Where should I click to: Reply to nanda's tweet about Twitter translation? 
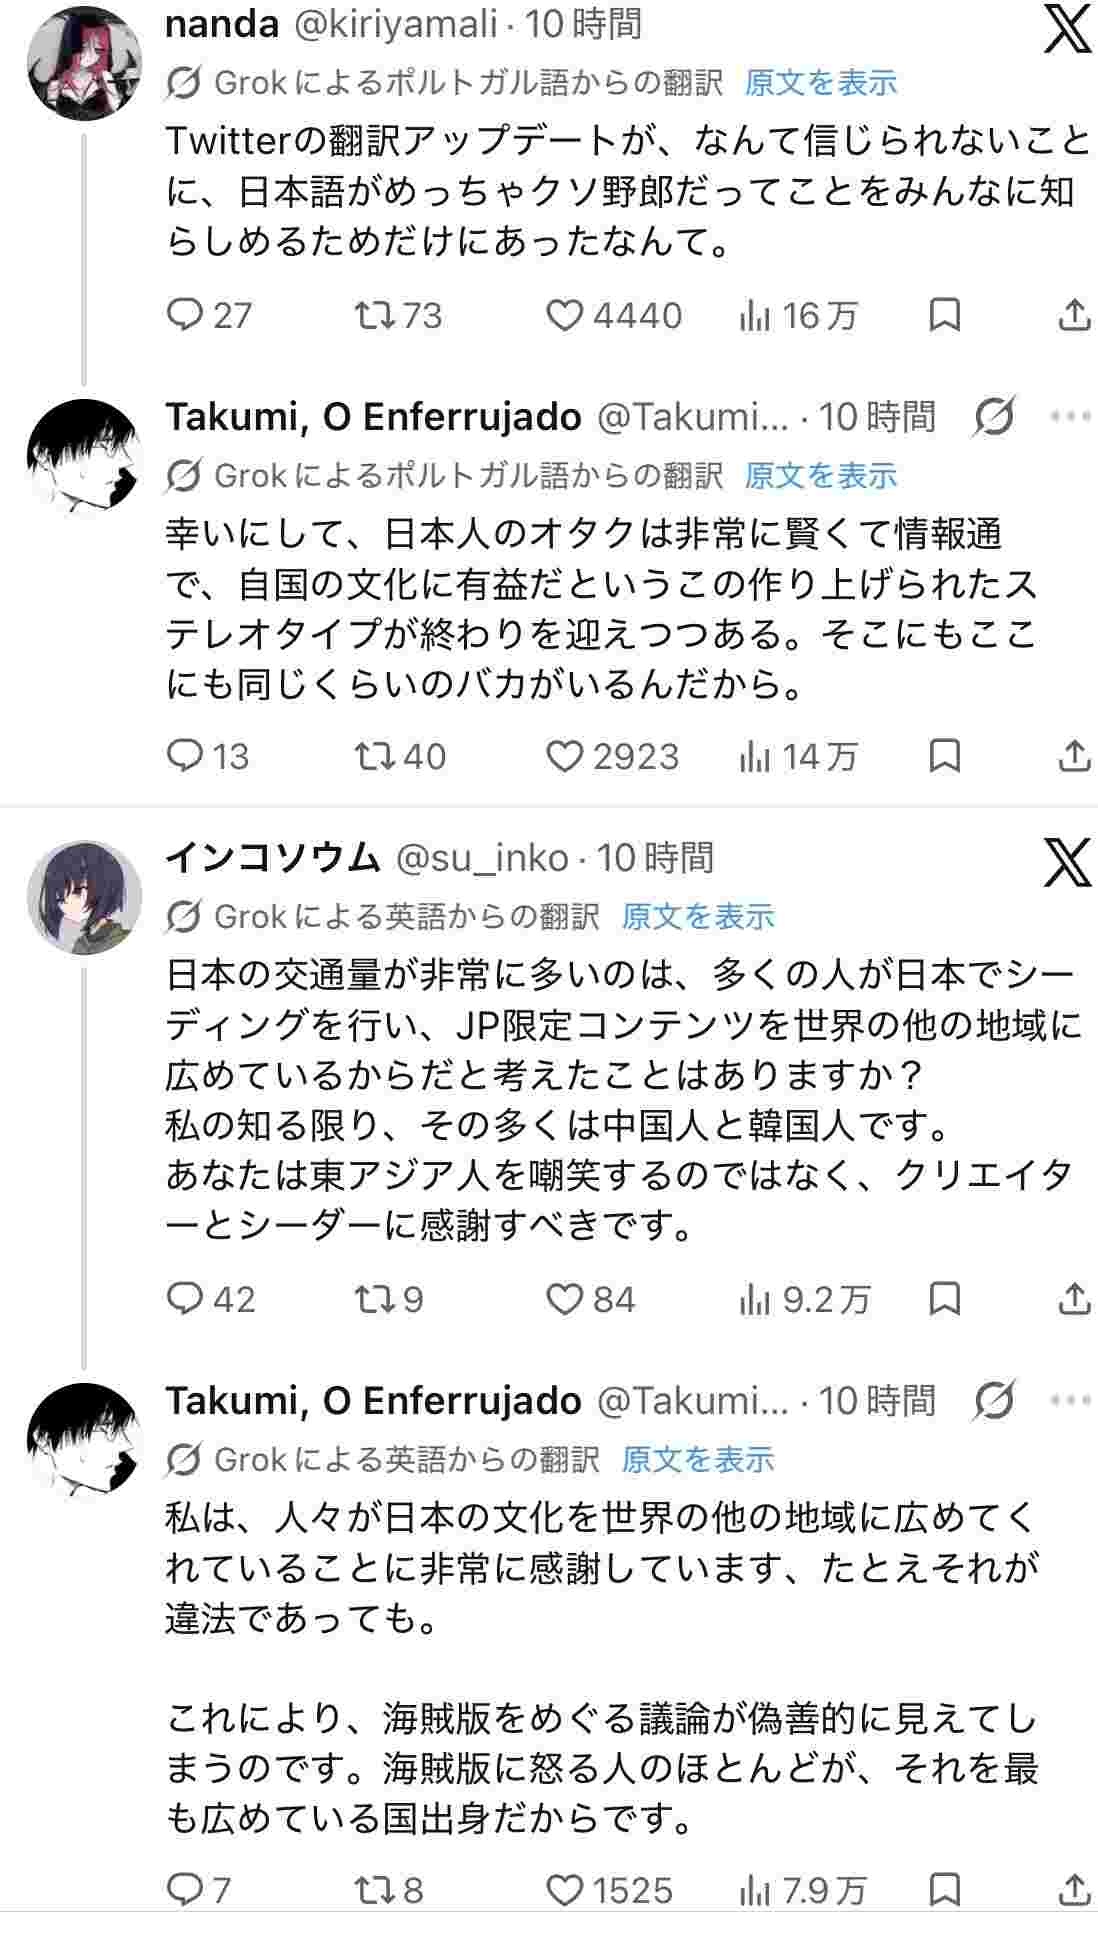click(185, 316)
